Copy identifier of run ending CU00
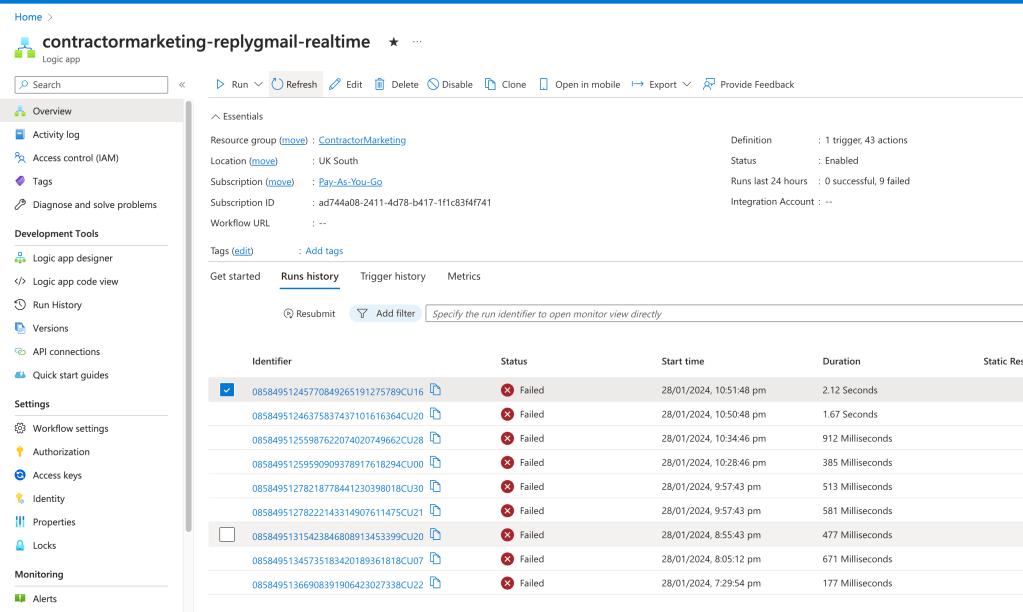 pyautogui.click(x=436, y=463)
